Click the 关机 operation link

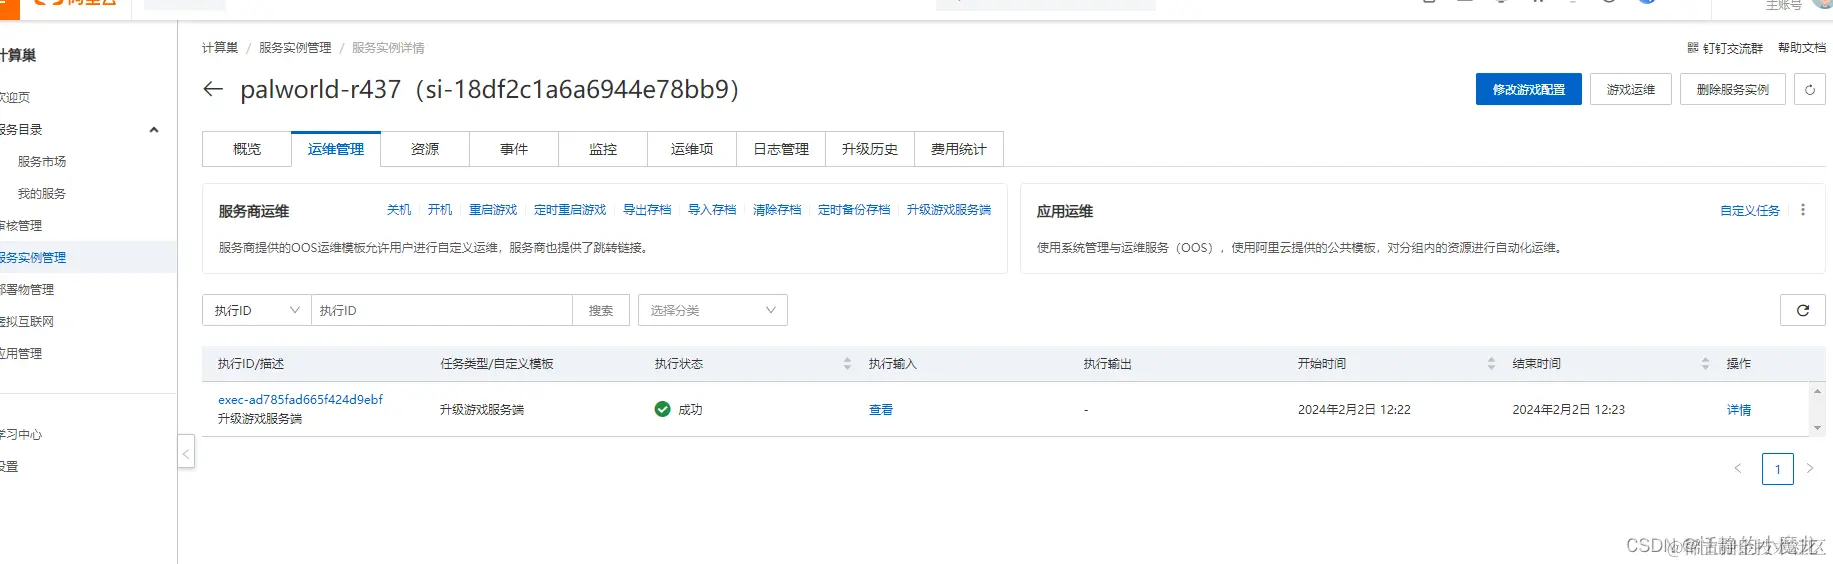pos(399,210)
